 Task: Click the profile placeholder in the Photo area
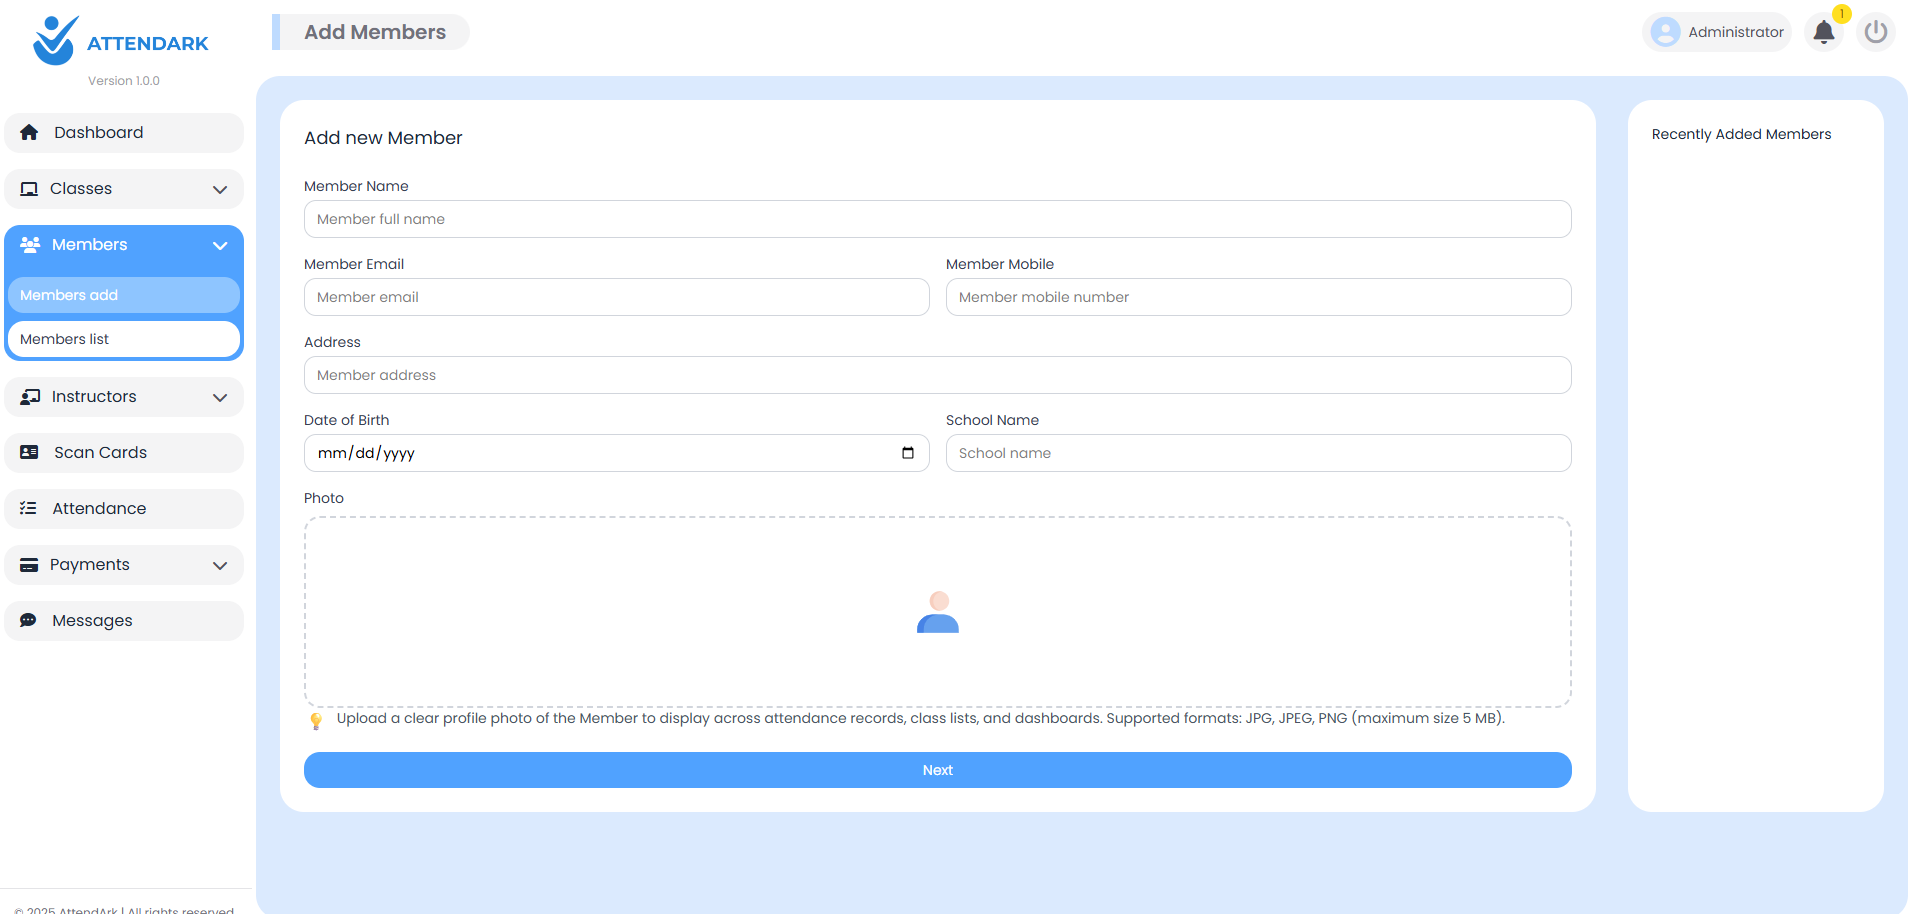point(937,612)
